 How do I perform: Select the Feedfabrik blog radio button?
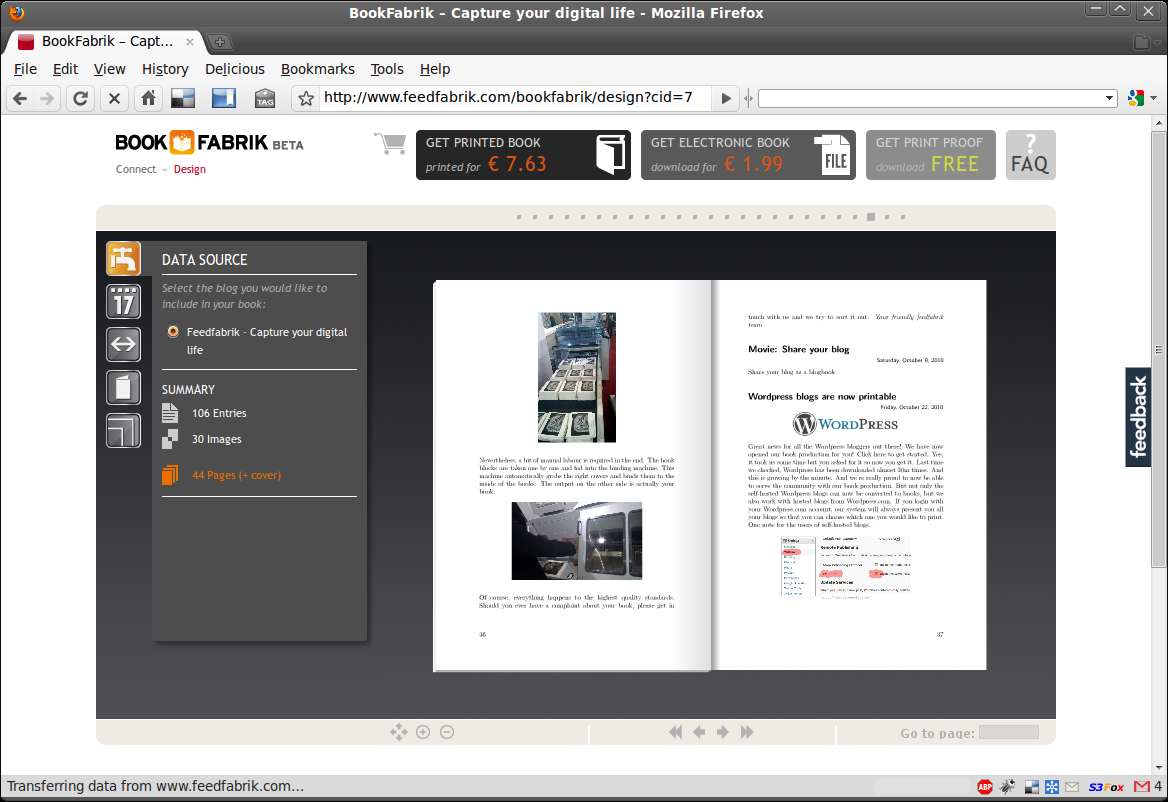point(173,331)
